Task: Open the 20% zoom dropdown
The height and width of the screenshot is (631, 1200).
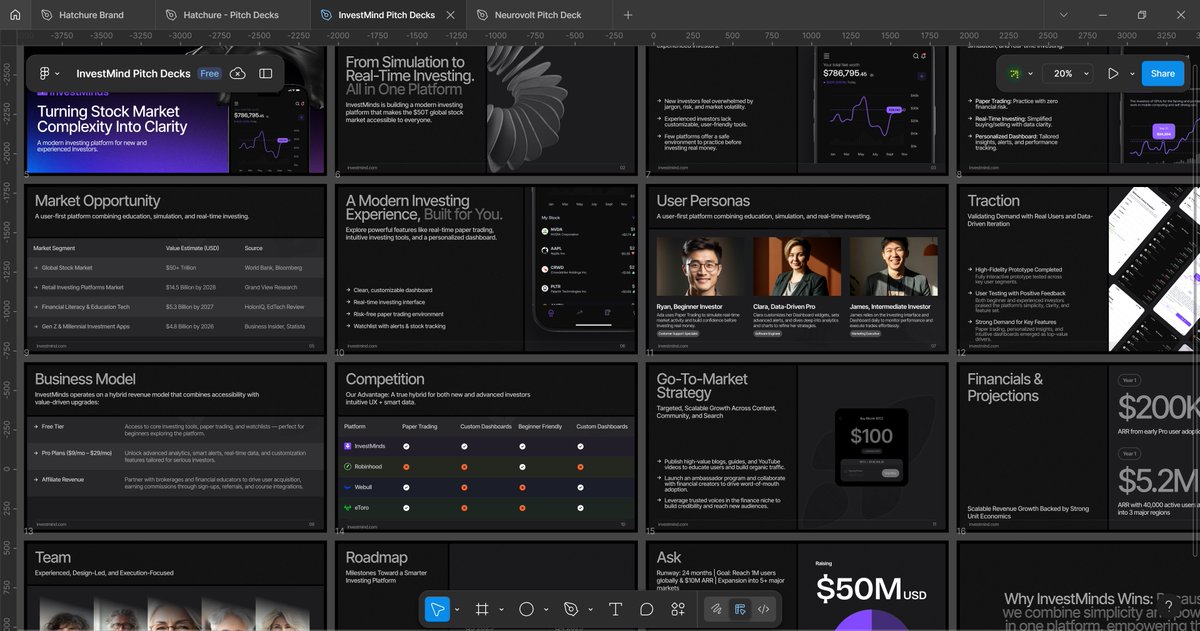Action: (1068, 74)
